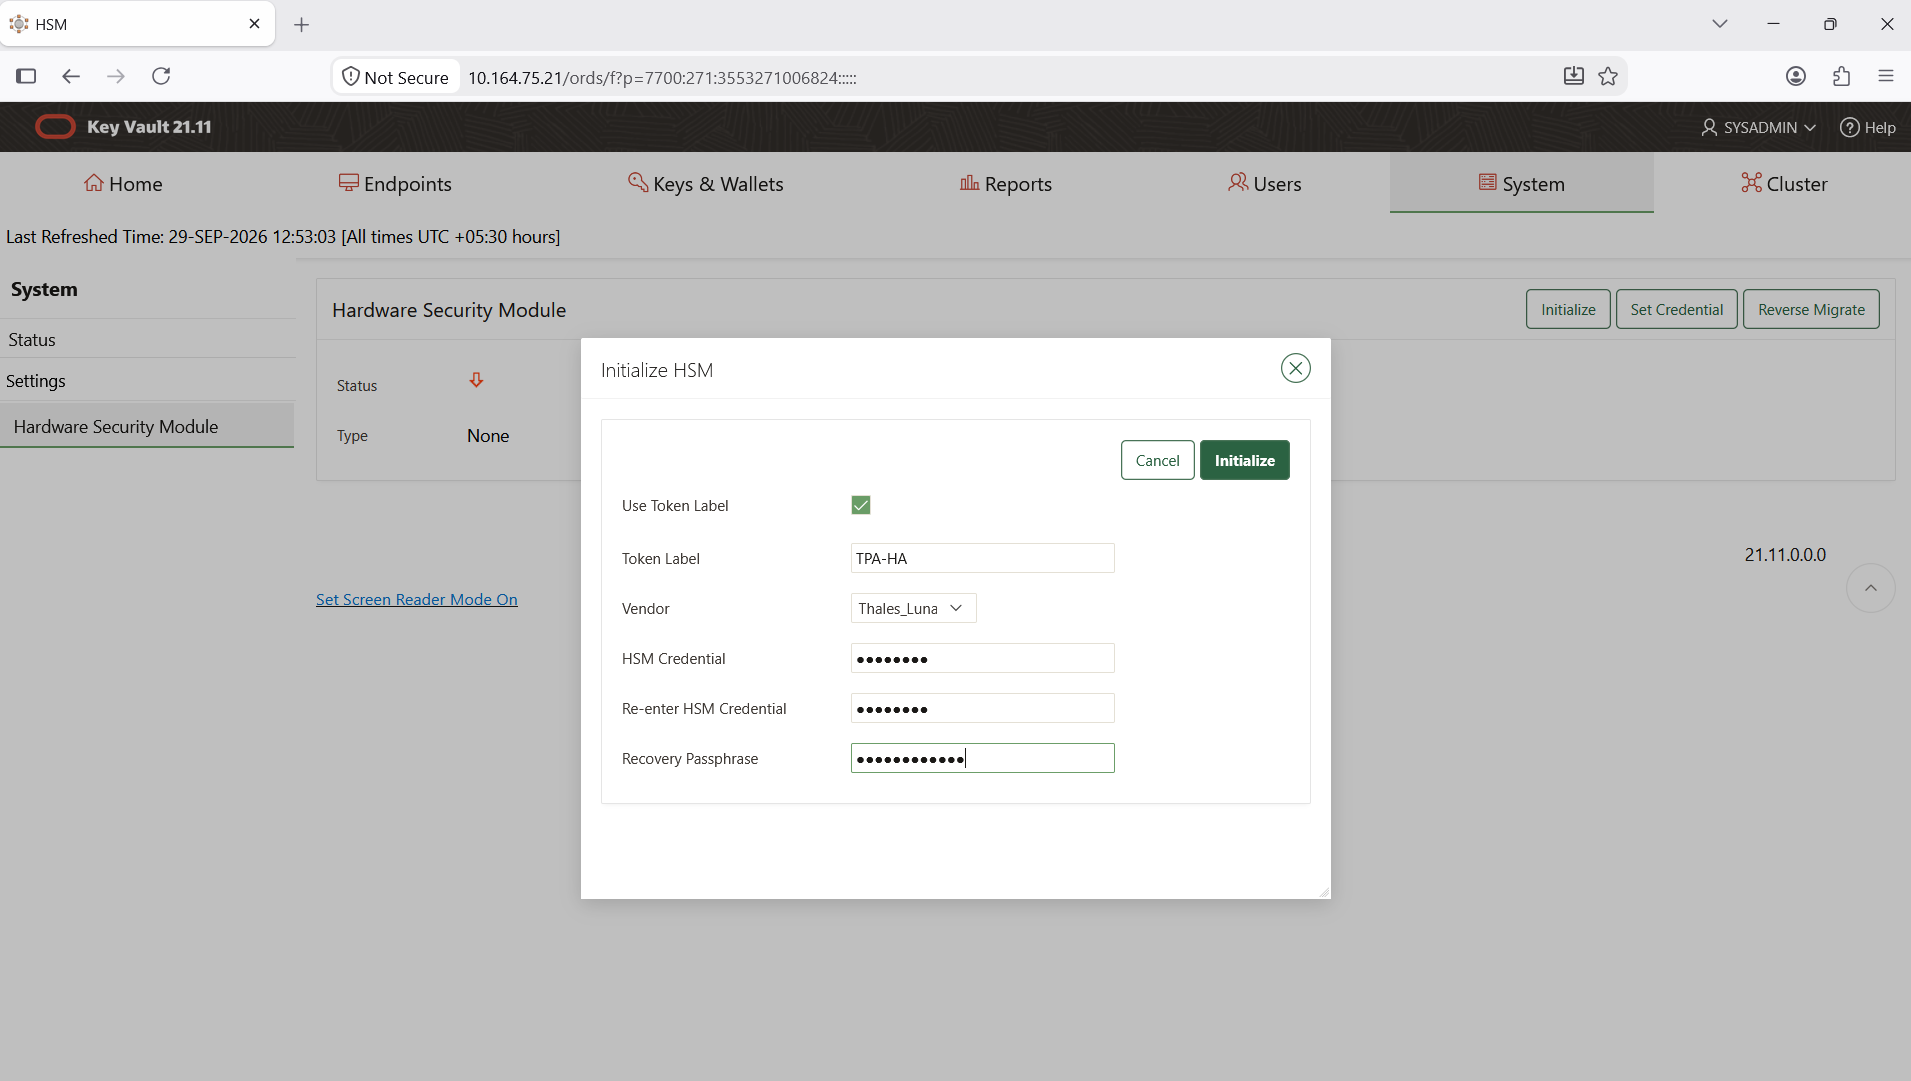Select the Users tab

1265,183
